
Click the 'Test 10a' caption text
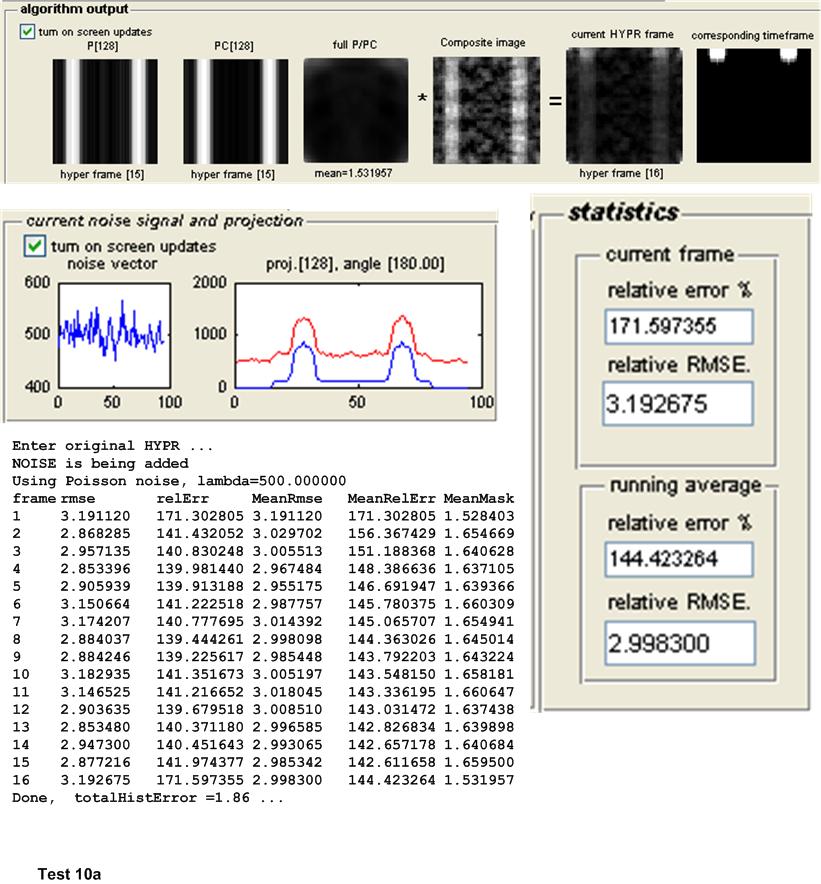[69, 874]
